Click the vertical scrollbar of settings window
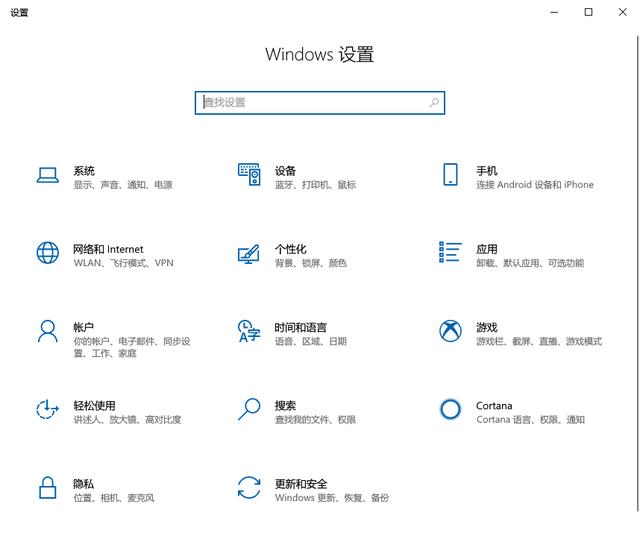 638,273
